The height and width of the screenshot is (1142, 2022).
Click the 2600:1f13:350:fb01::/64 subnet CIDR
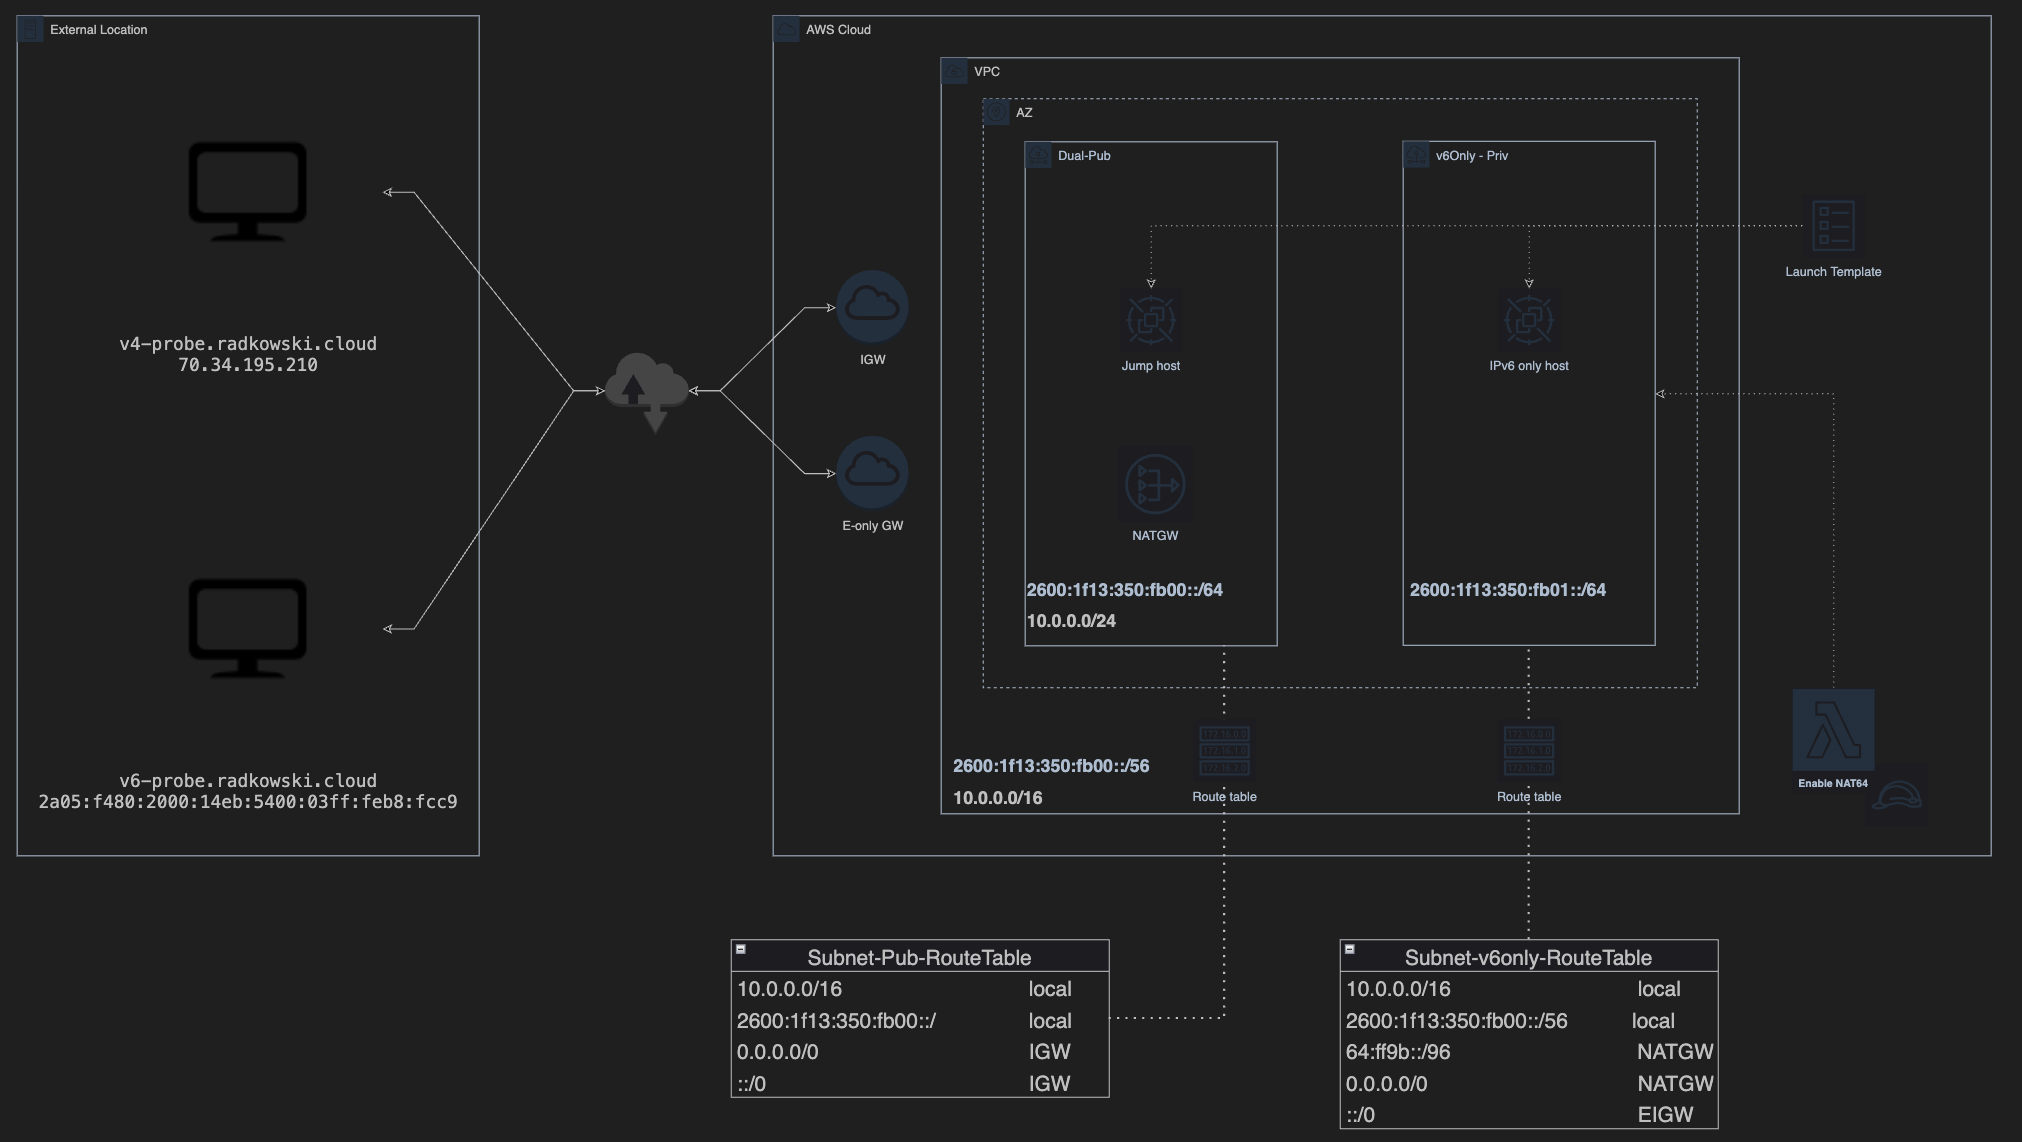(1508, 590)
